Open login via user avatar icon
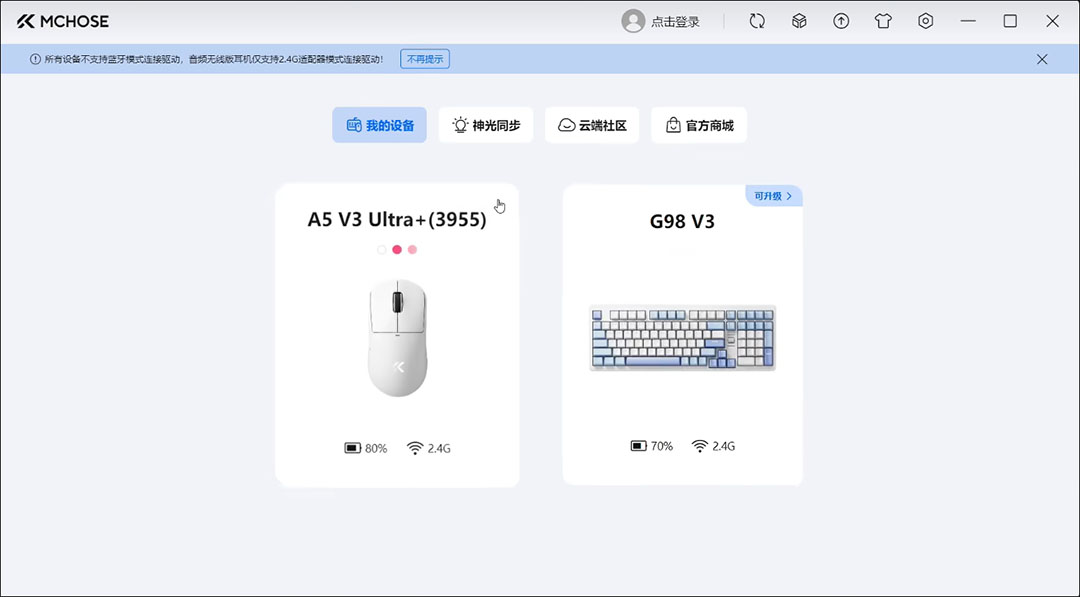 click(633, 21)
